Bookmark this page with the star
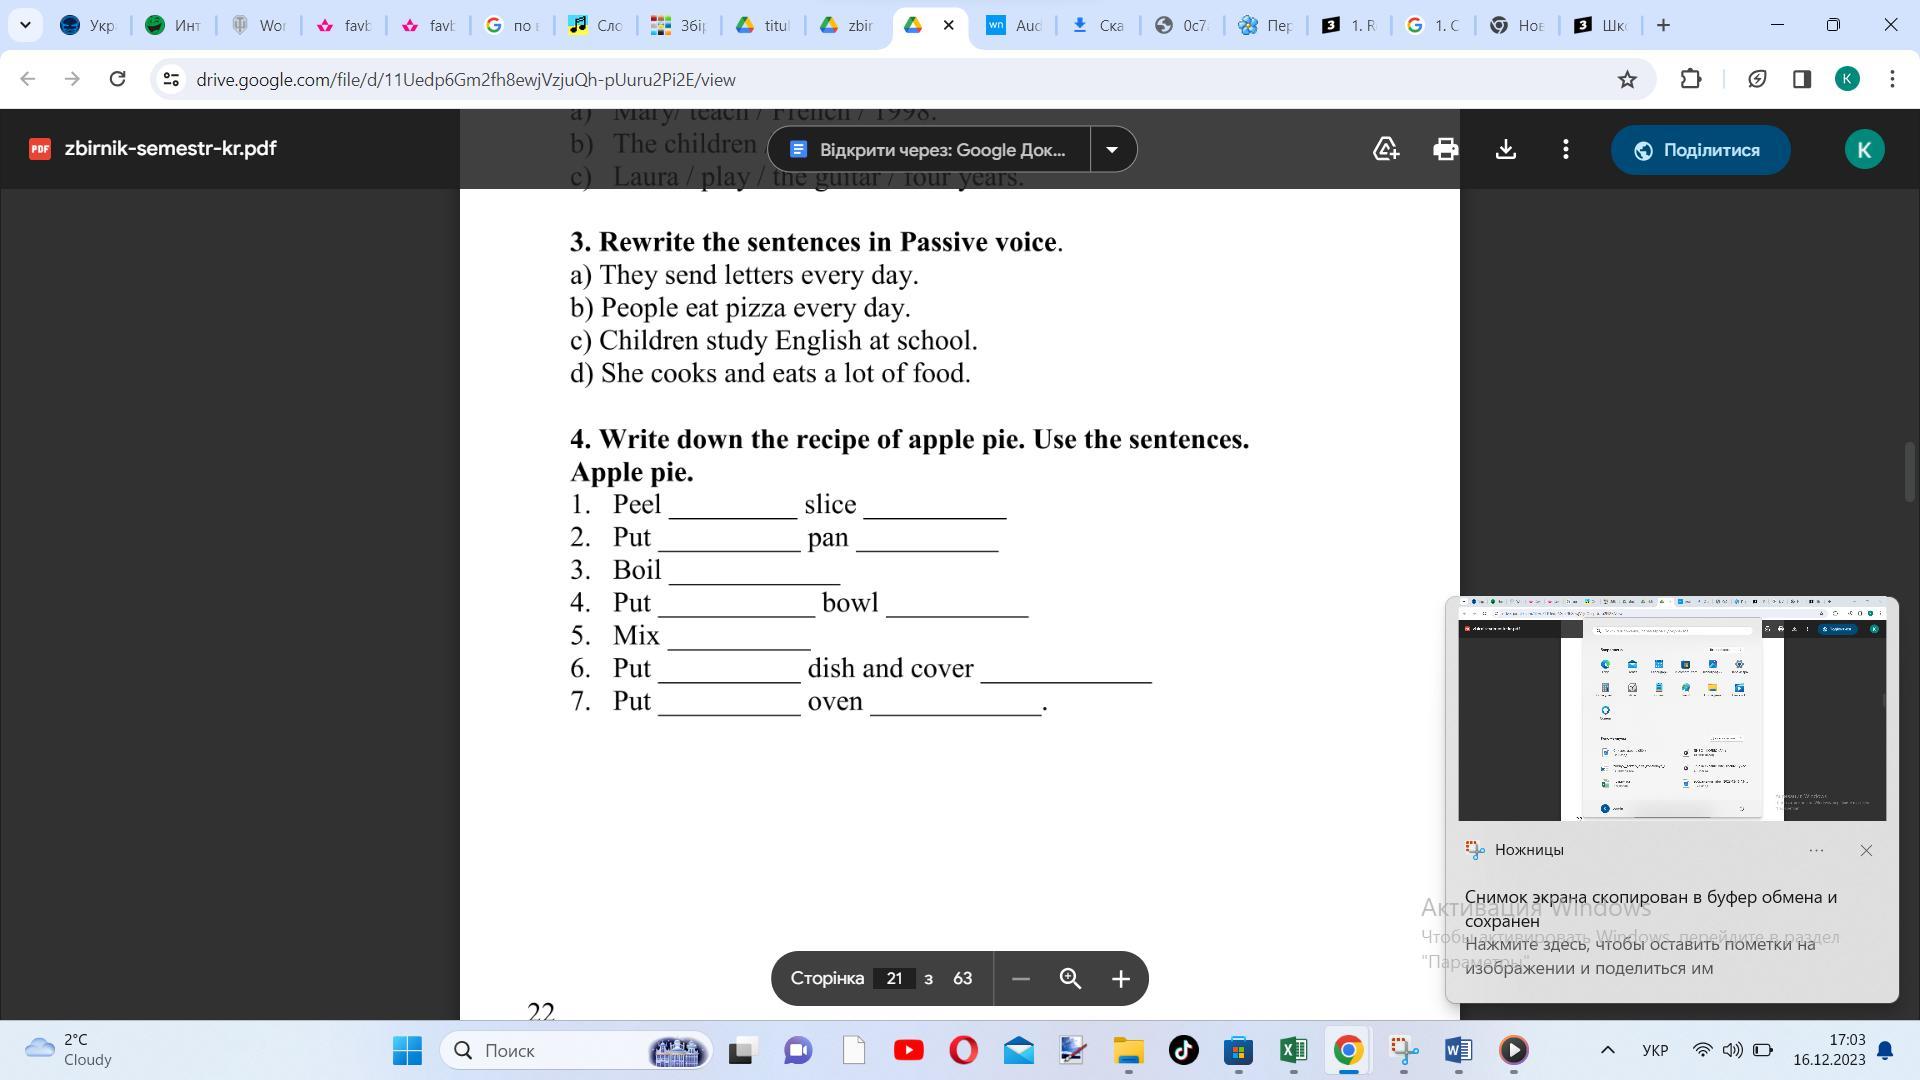This screenshot has height=1080, width=1920. tap(1627, 79)
